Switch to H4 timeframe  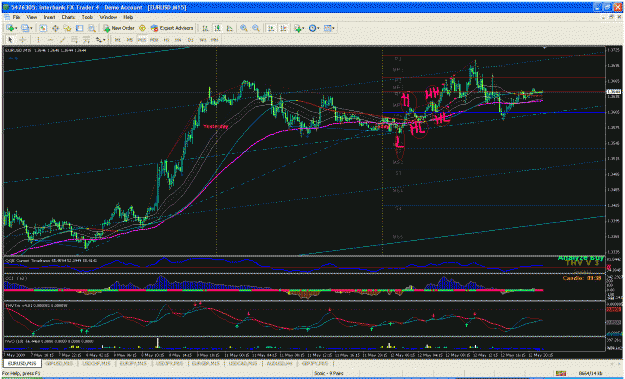[x=178, y=40]
